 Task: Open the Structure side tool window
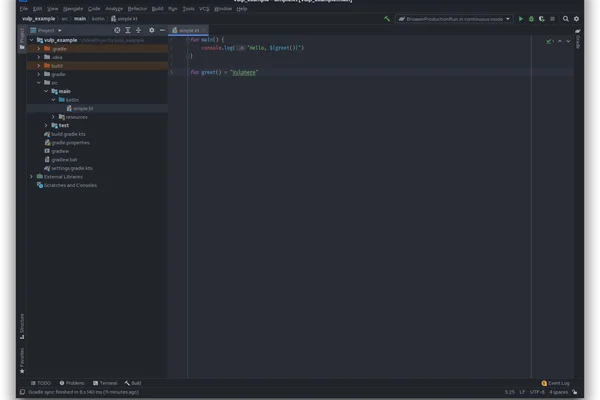click(x=22, y=326)
